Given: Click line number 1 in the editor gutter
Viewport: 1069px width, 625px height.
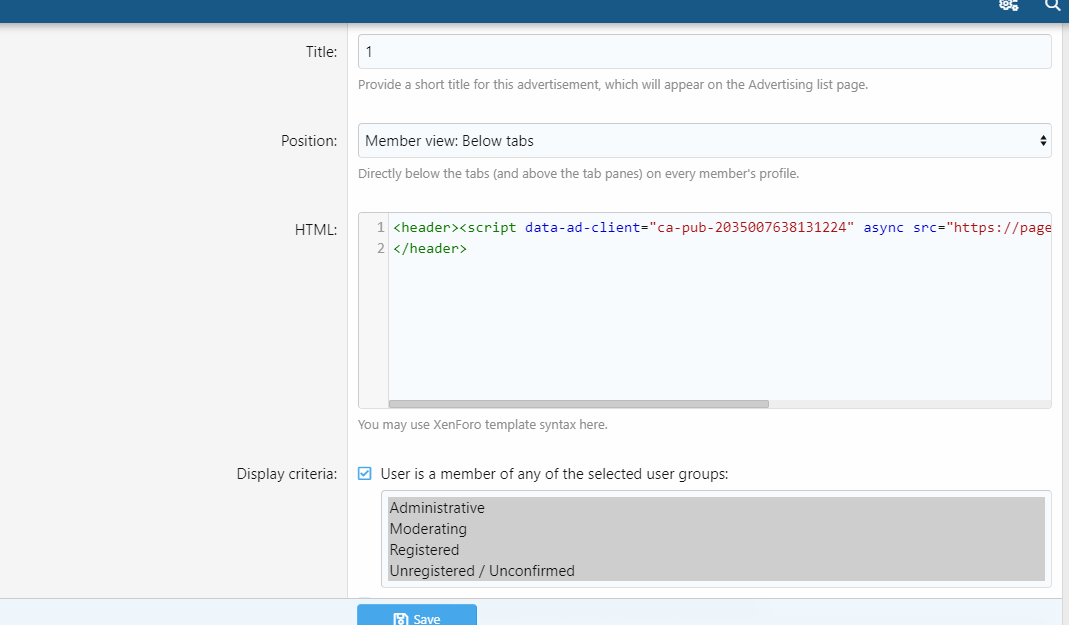Looking at the screenshot, I should 380,228.
